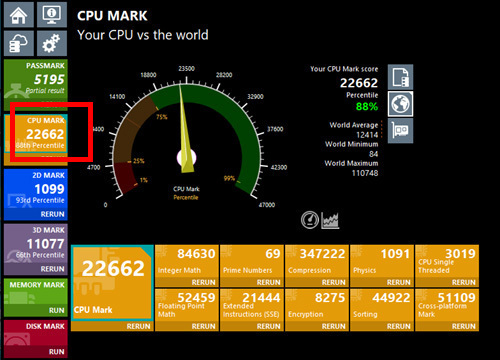The height and width of the screenshot is (360, 500).
Task: Click the 75% marker on the gauge
Action: (162, 117)
